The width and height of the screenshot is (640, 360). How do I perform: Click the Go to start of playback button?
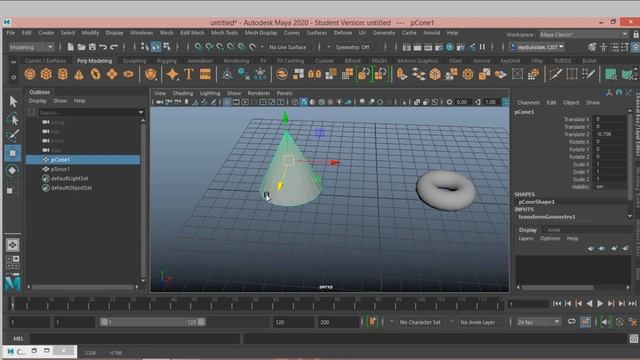point(557,303)
